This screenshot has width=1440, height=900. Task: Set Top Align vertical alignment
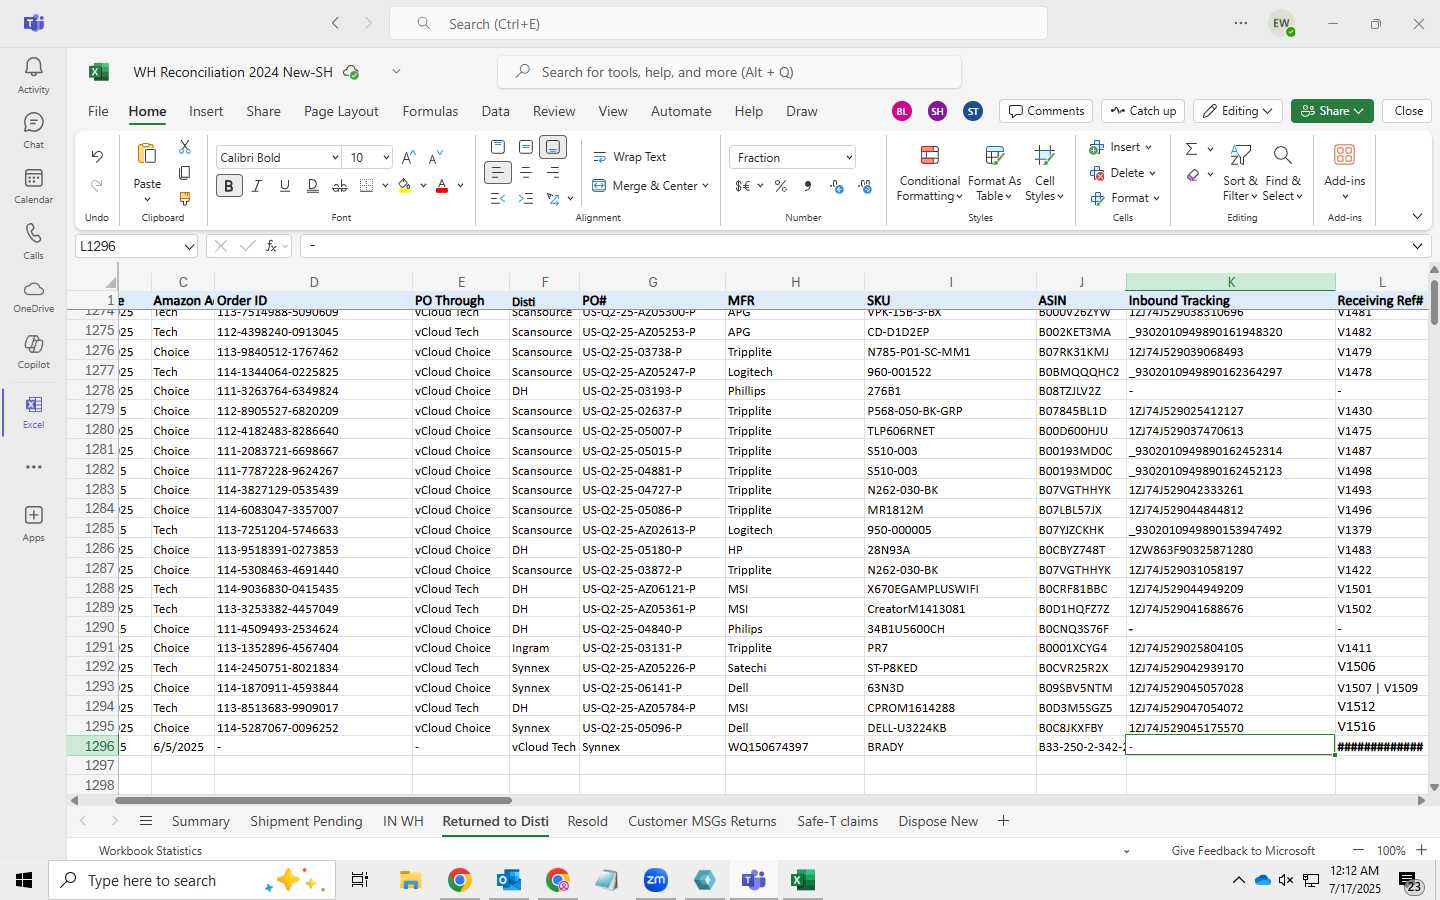pos(497,147)
